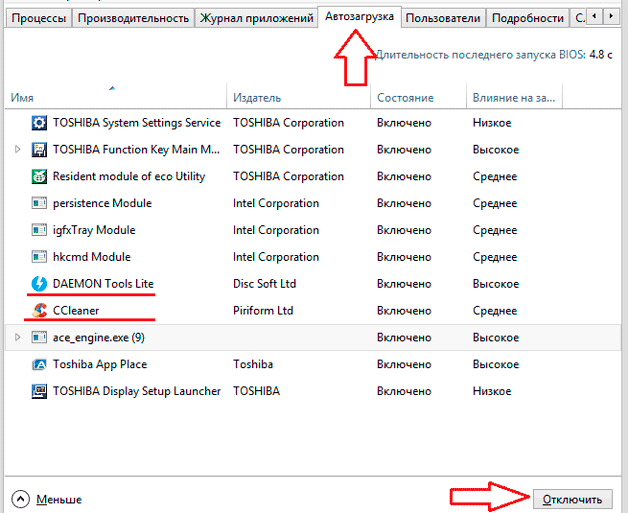Click Intel Corporation in the hkcmd Module row
The width and height of the screenshot is (628, 513).
[276, 257]
